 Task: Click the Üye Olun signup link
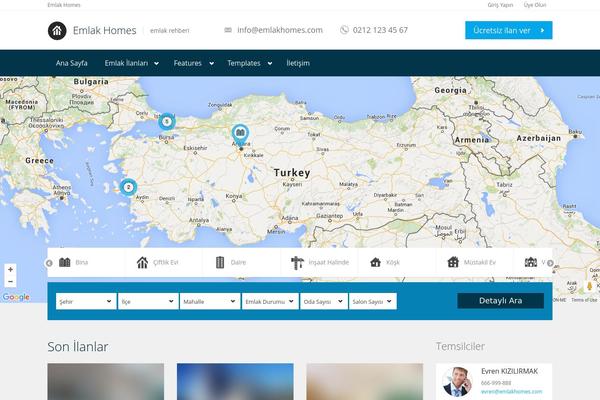point(535,5)
